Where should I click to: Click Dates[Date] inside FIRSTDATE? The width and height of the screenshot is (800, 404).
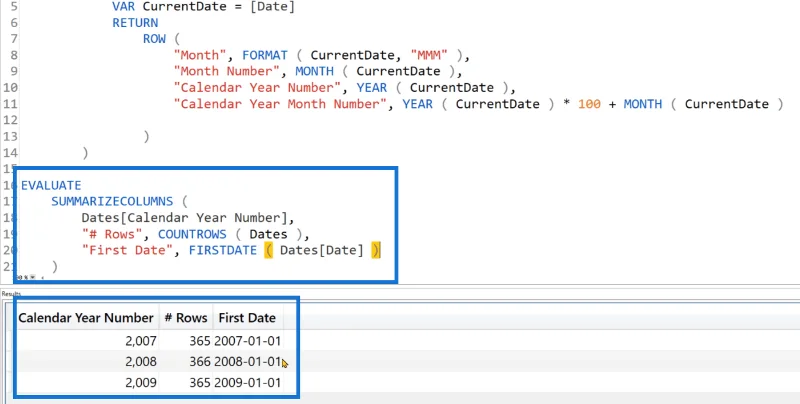pos(322,250)
